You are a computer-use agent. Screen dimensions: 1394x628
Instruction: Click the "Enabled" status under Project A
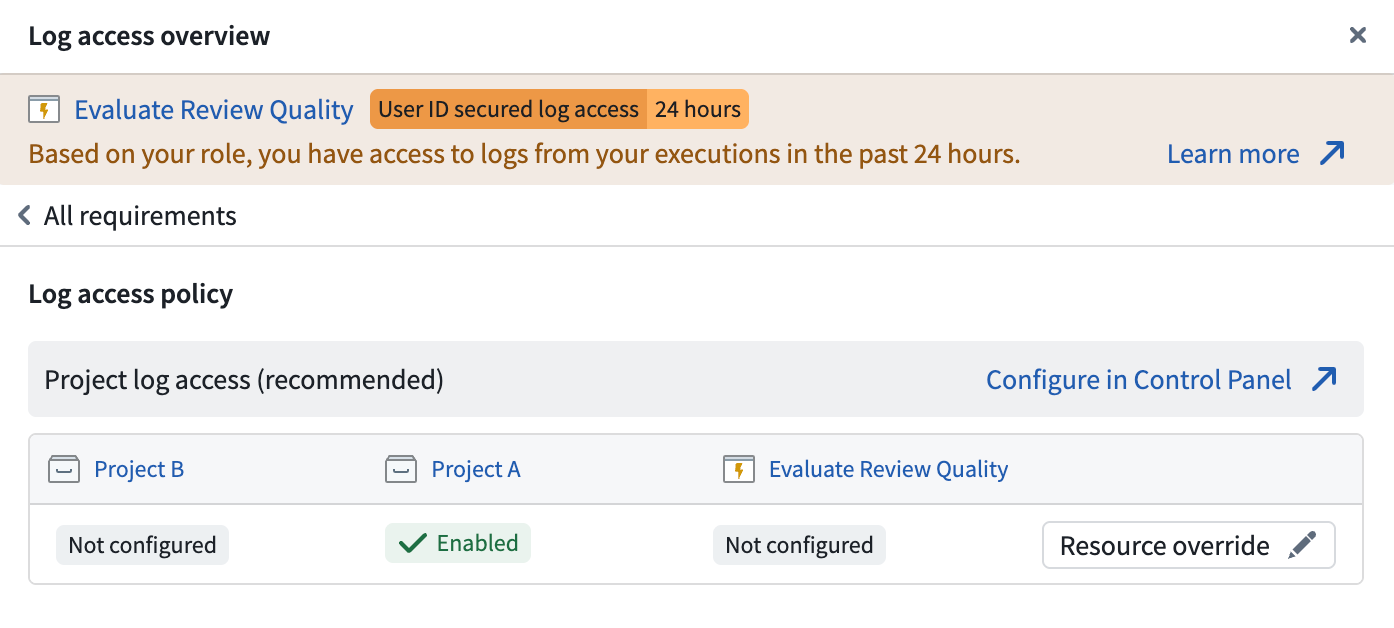coord(458,543)
